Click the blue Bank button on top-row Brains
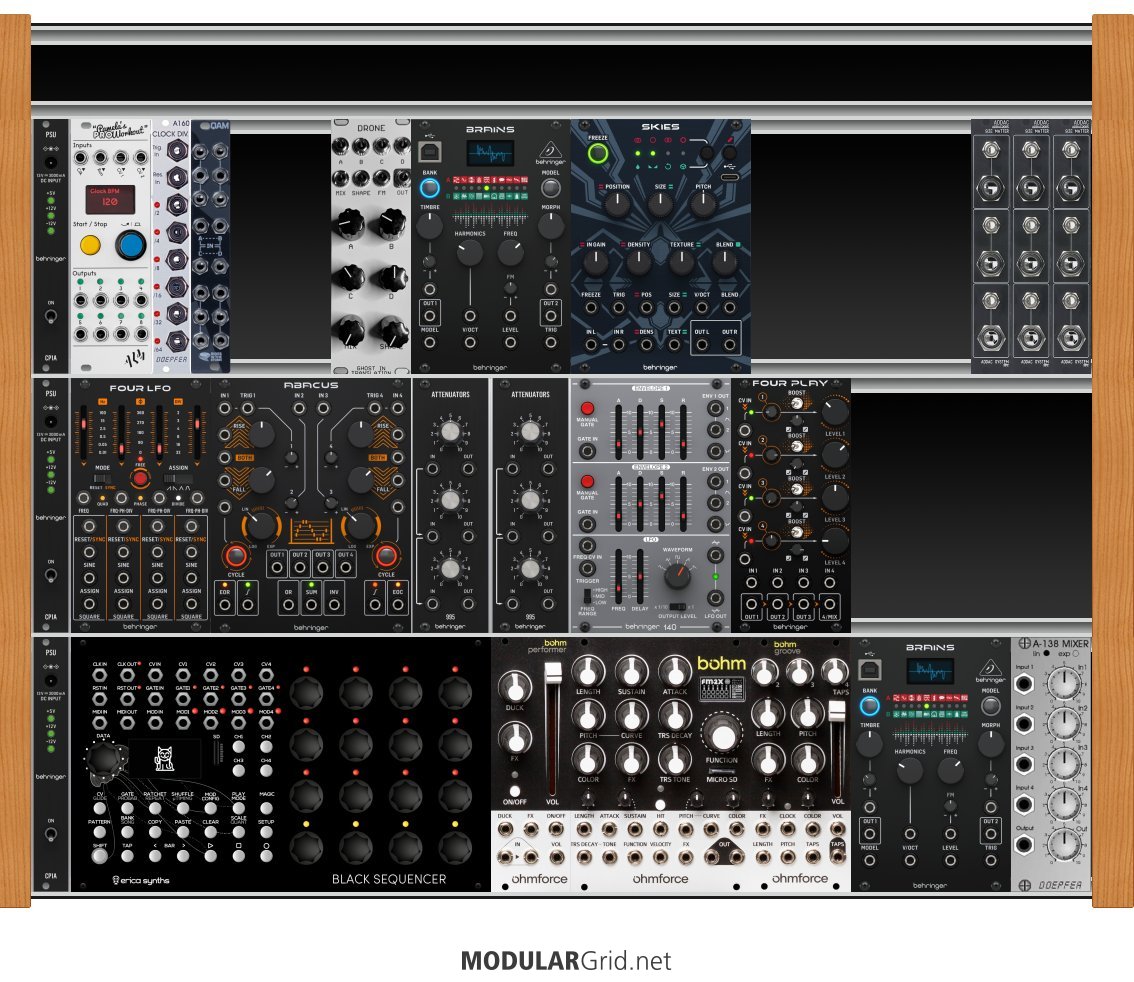Image resolution: width=1134 pixels, height=982 pixels. pos(430,188)
